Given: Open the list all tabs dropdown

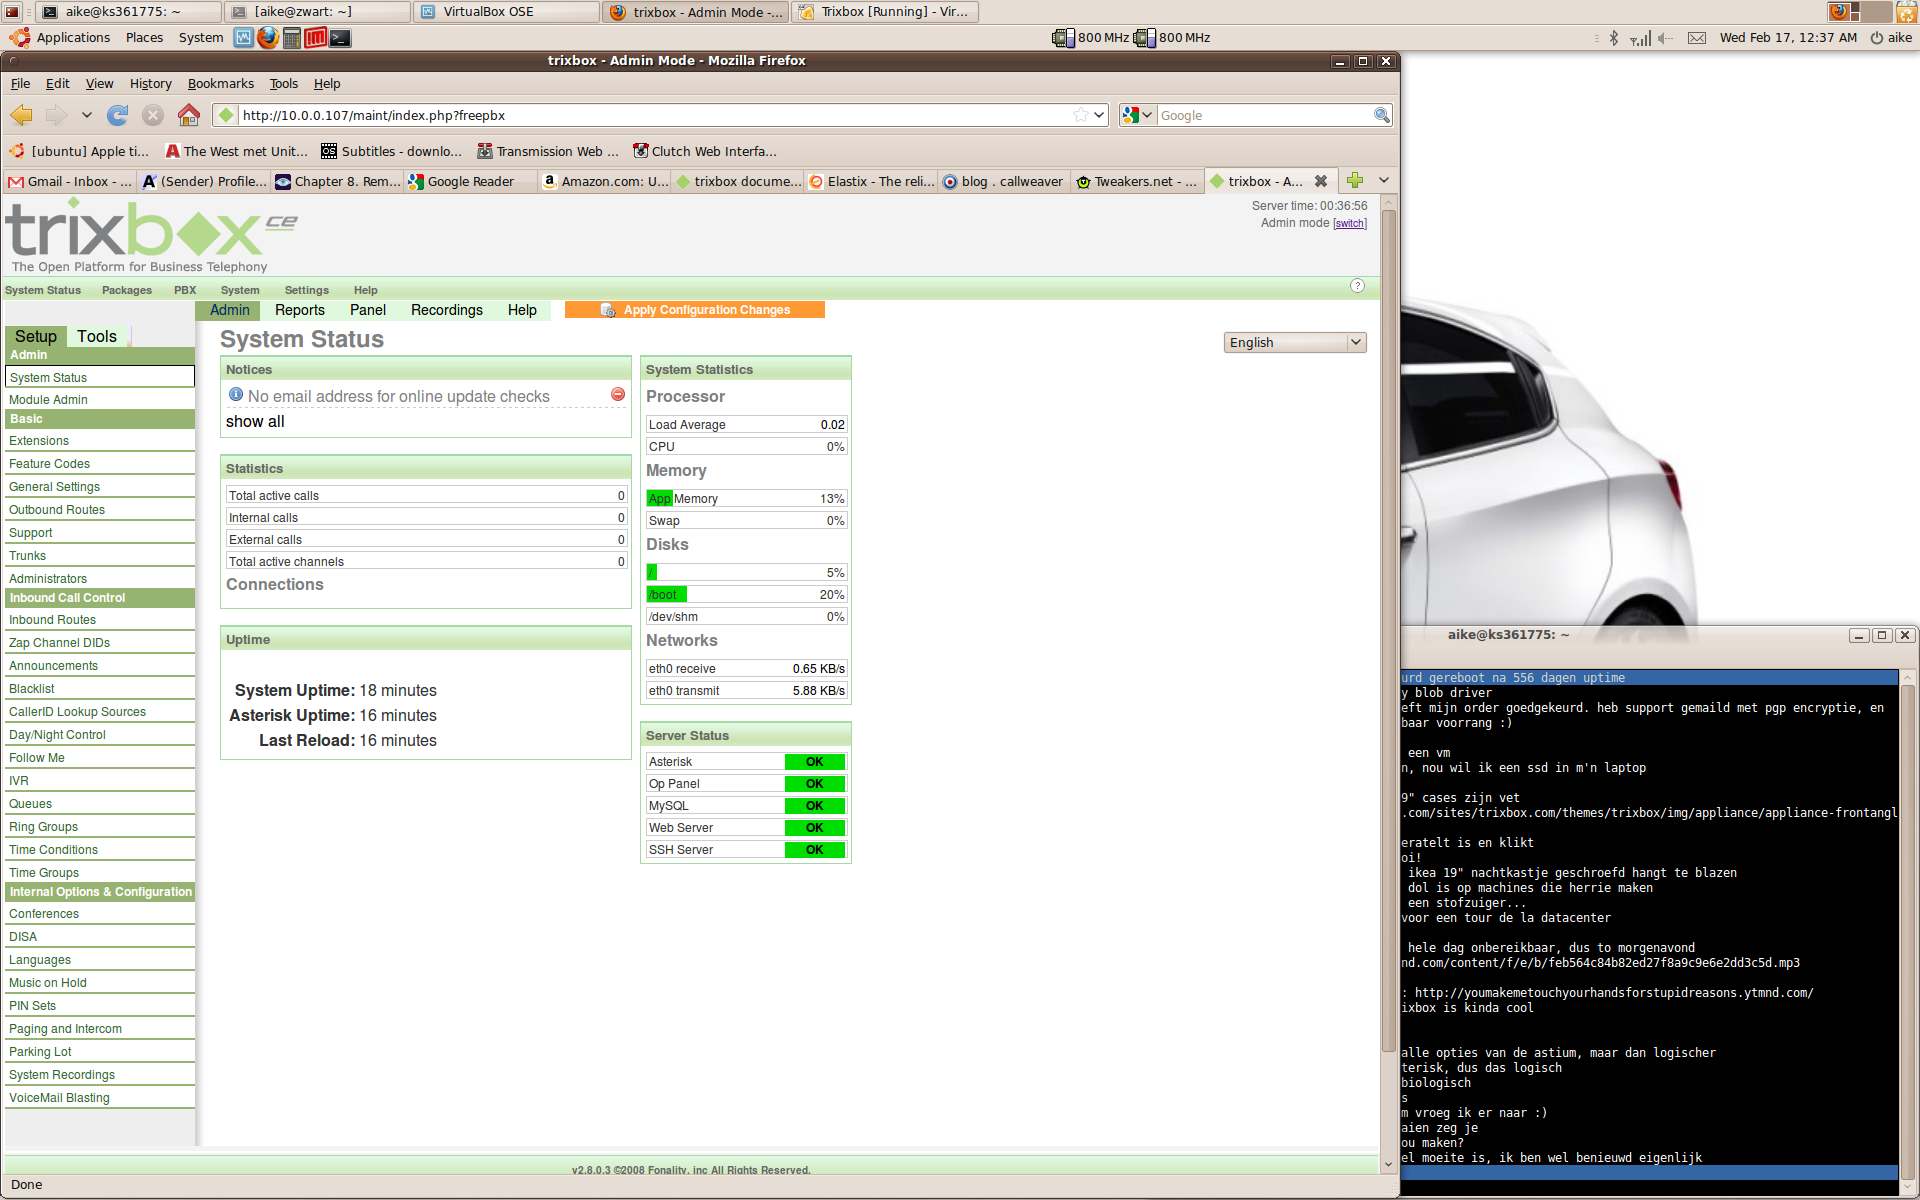Looking at the screenshot, I should (x=1384, y=180).
